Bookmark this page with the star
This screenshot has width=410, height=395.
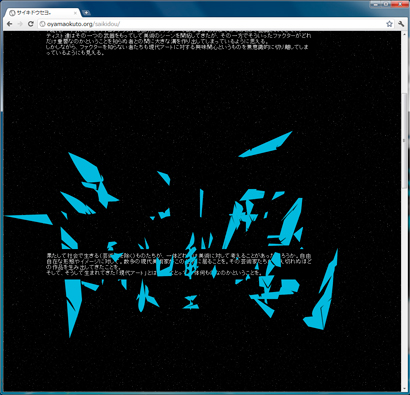pos(389,24)
